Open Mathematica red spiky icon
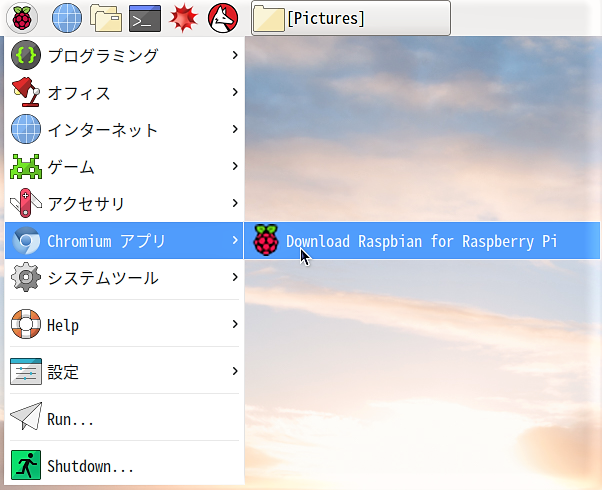This screenshot has width=602, height=490. tap(184, 18)
